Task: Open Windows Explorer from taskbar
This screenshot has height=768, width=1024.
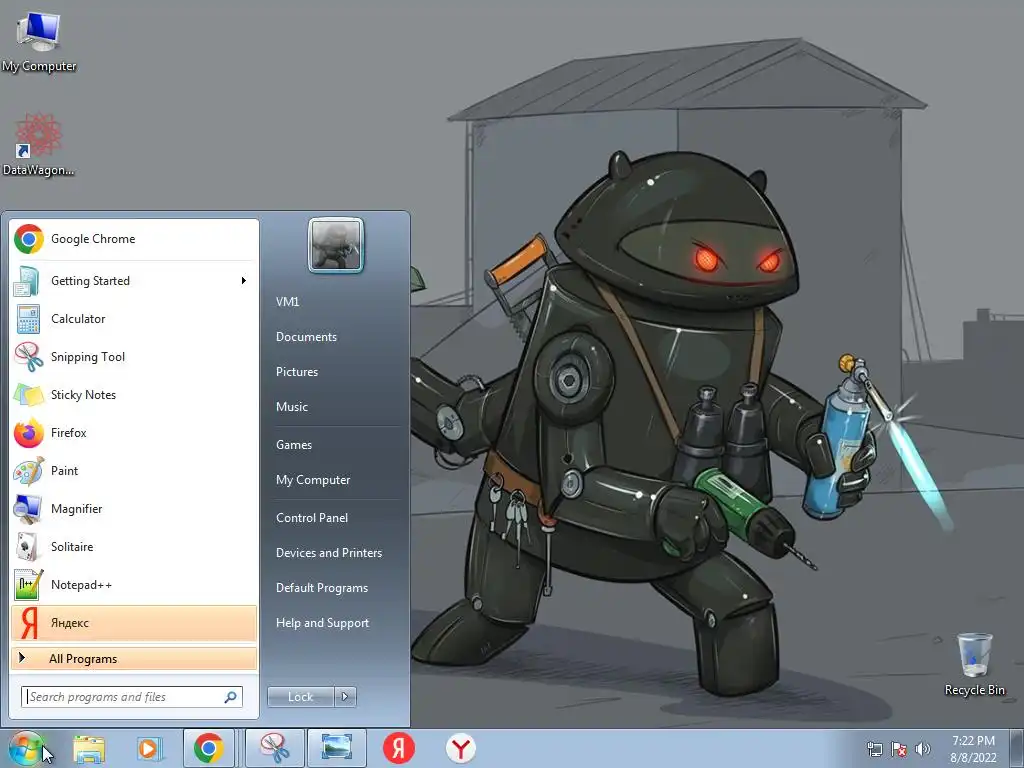Action: pos(89,748)
